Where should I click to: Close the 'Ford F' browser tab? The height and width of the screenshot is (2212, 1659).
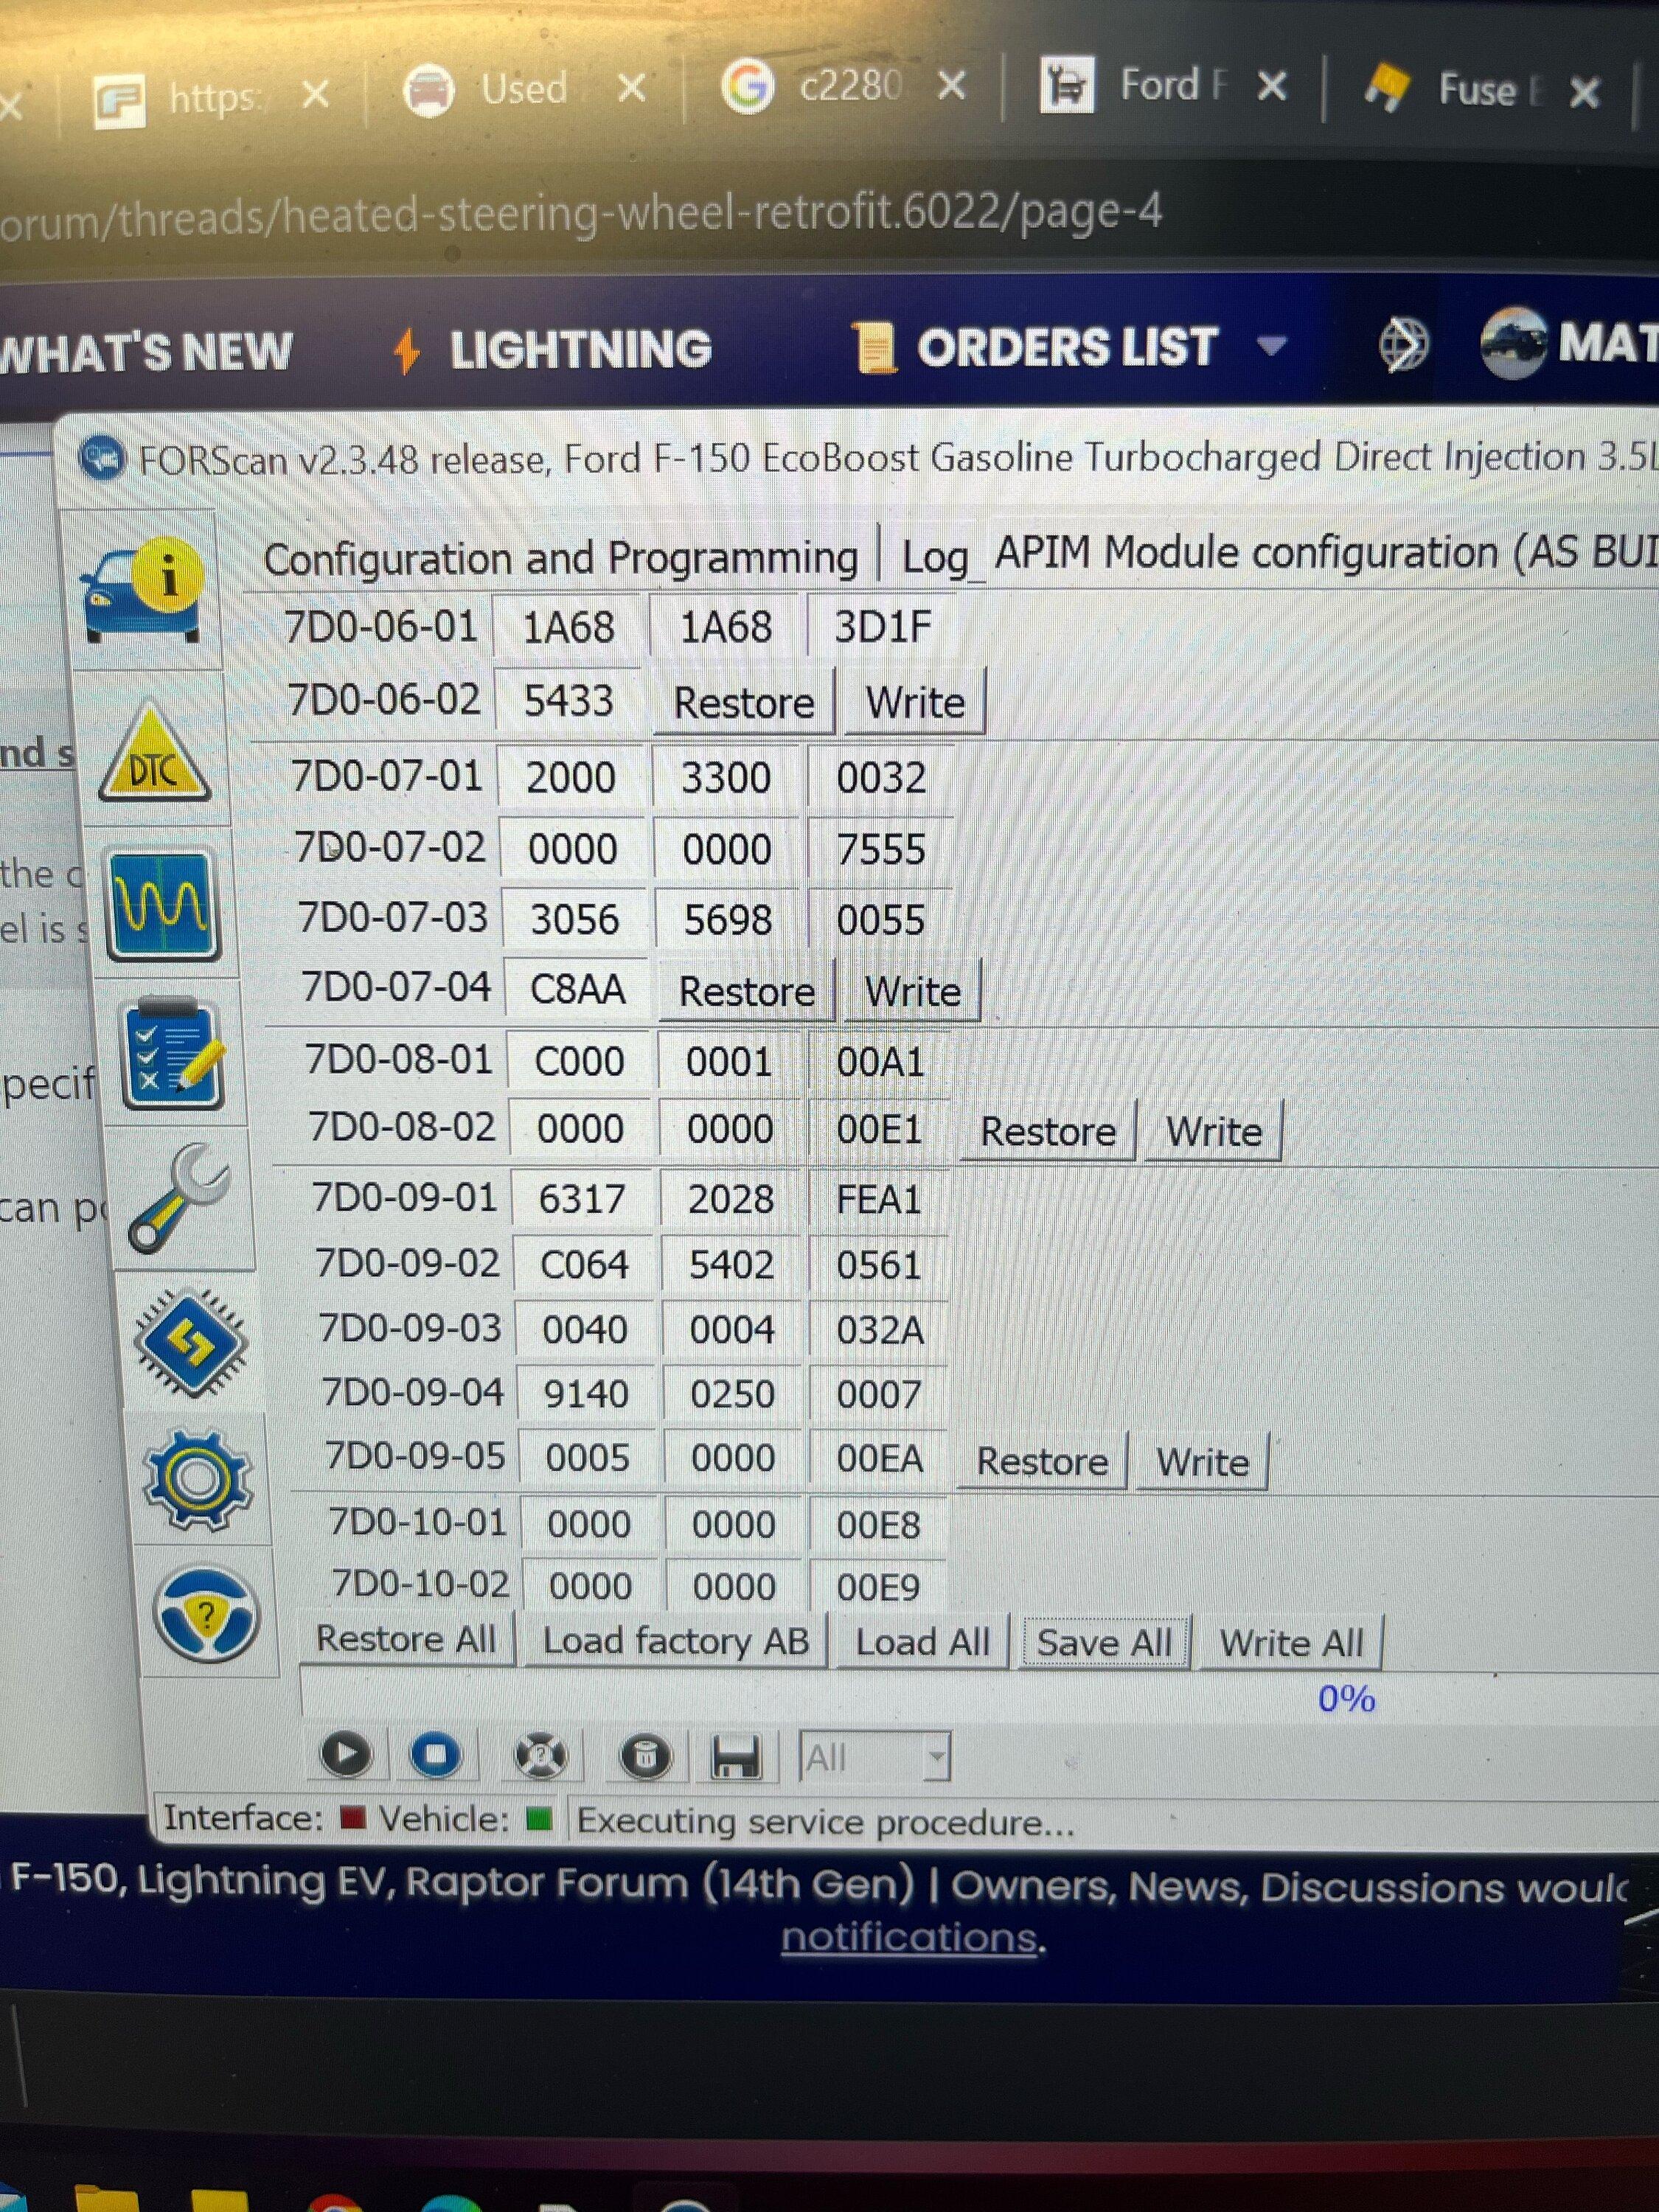1272,86
